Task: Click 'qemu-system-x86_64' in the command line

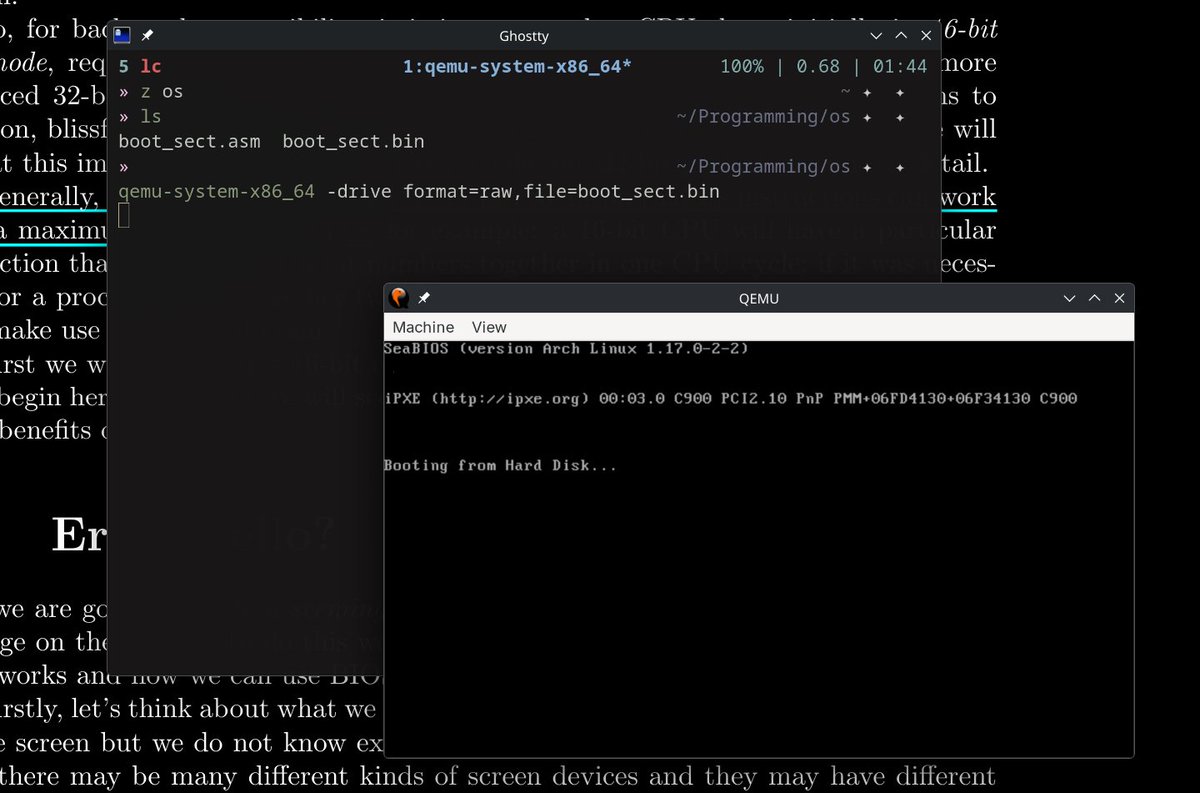Action: (x=217, y=191)
